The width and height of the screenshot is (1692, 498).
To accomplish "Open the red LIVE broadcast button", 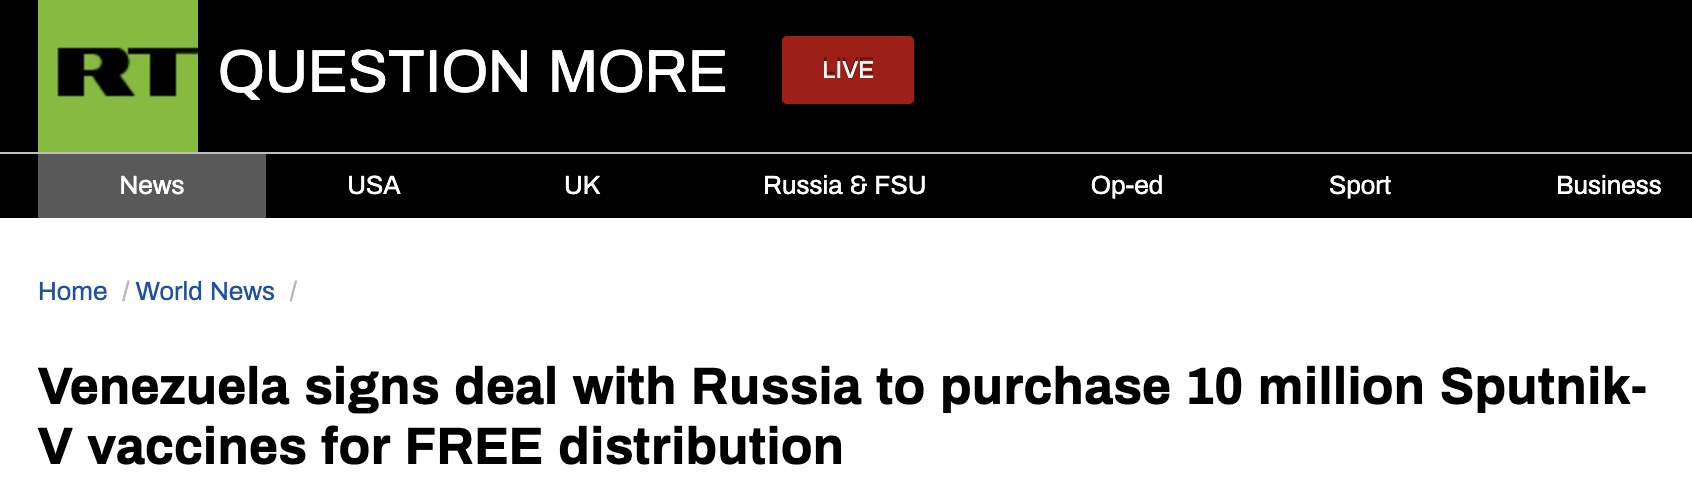I will point(847,70).
